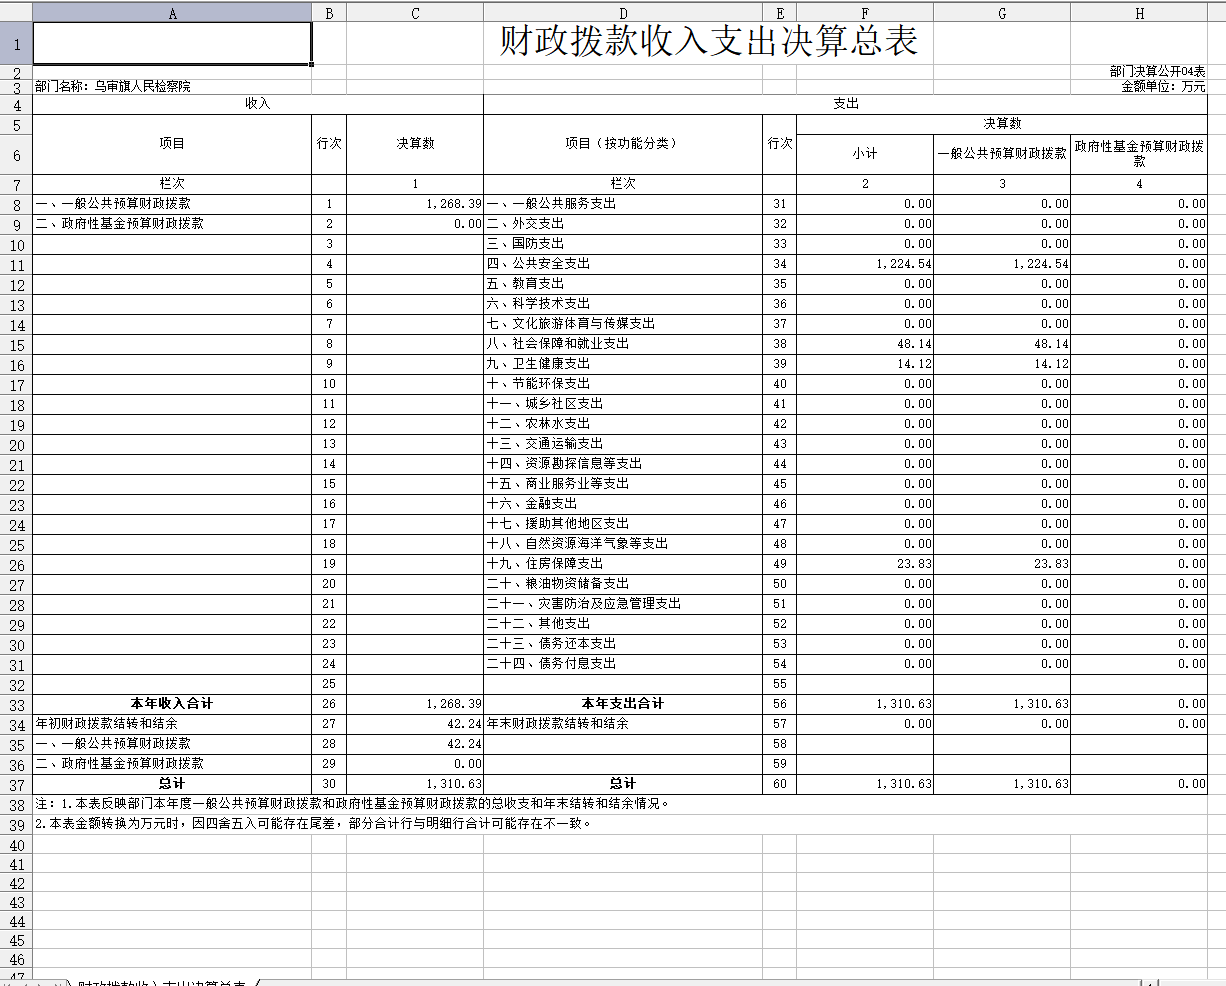Click the title 财政拨款收入支出决算总表

(709, 42)
